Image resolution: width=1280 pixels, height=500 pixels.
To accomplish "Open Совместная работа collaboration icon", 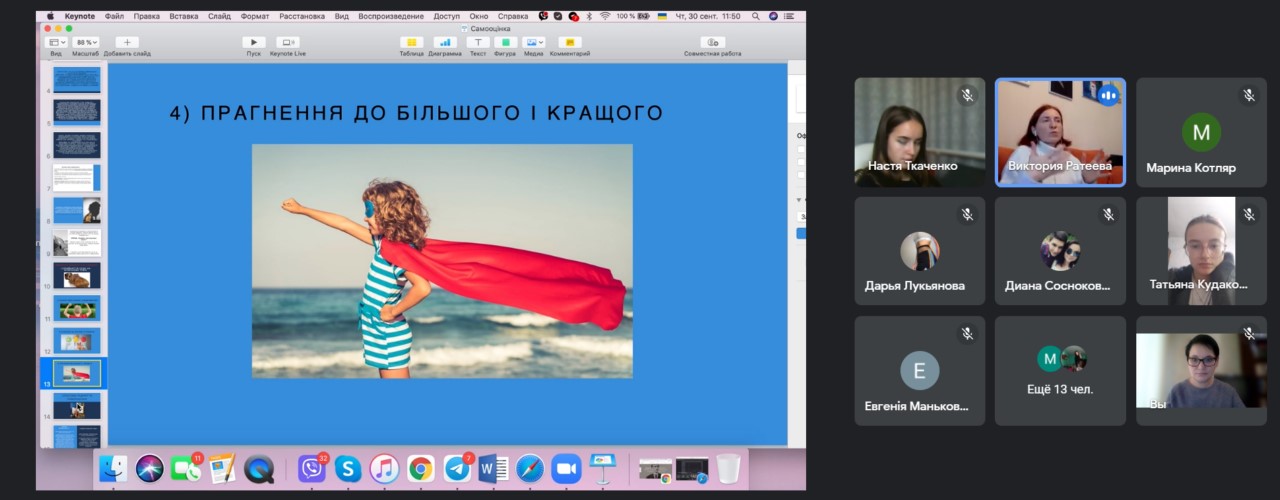I will point(712,43).
